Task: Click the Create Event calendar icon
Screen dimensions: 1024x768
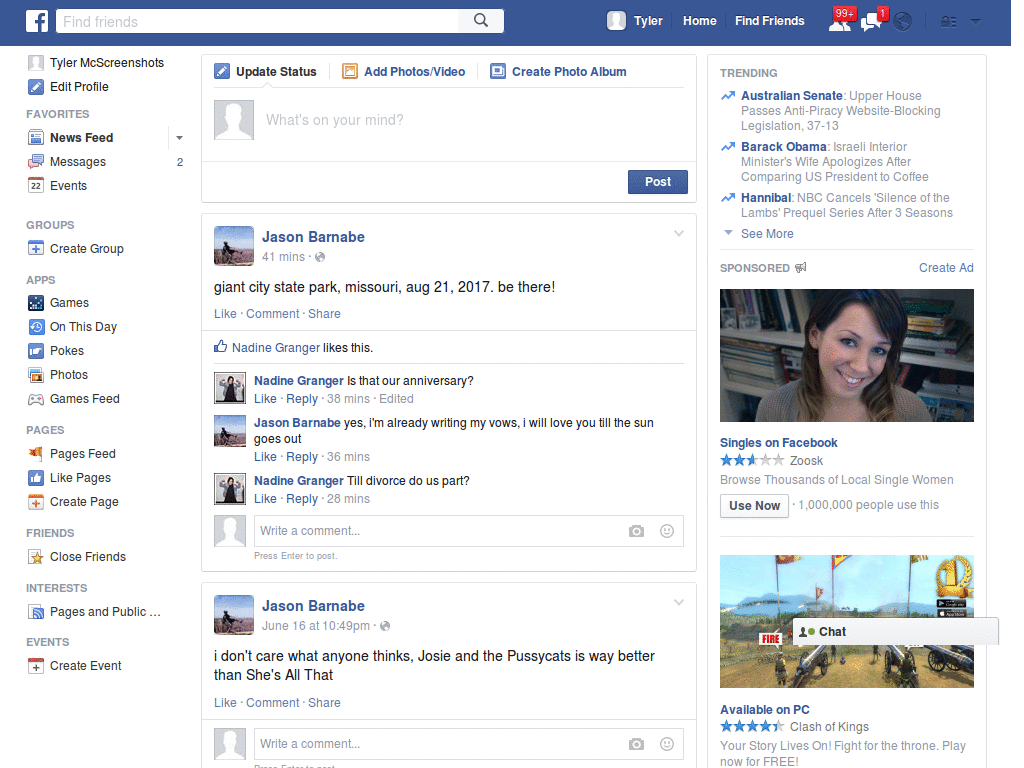Action: pyautogui.click(x=36, y=666)
